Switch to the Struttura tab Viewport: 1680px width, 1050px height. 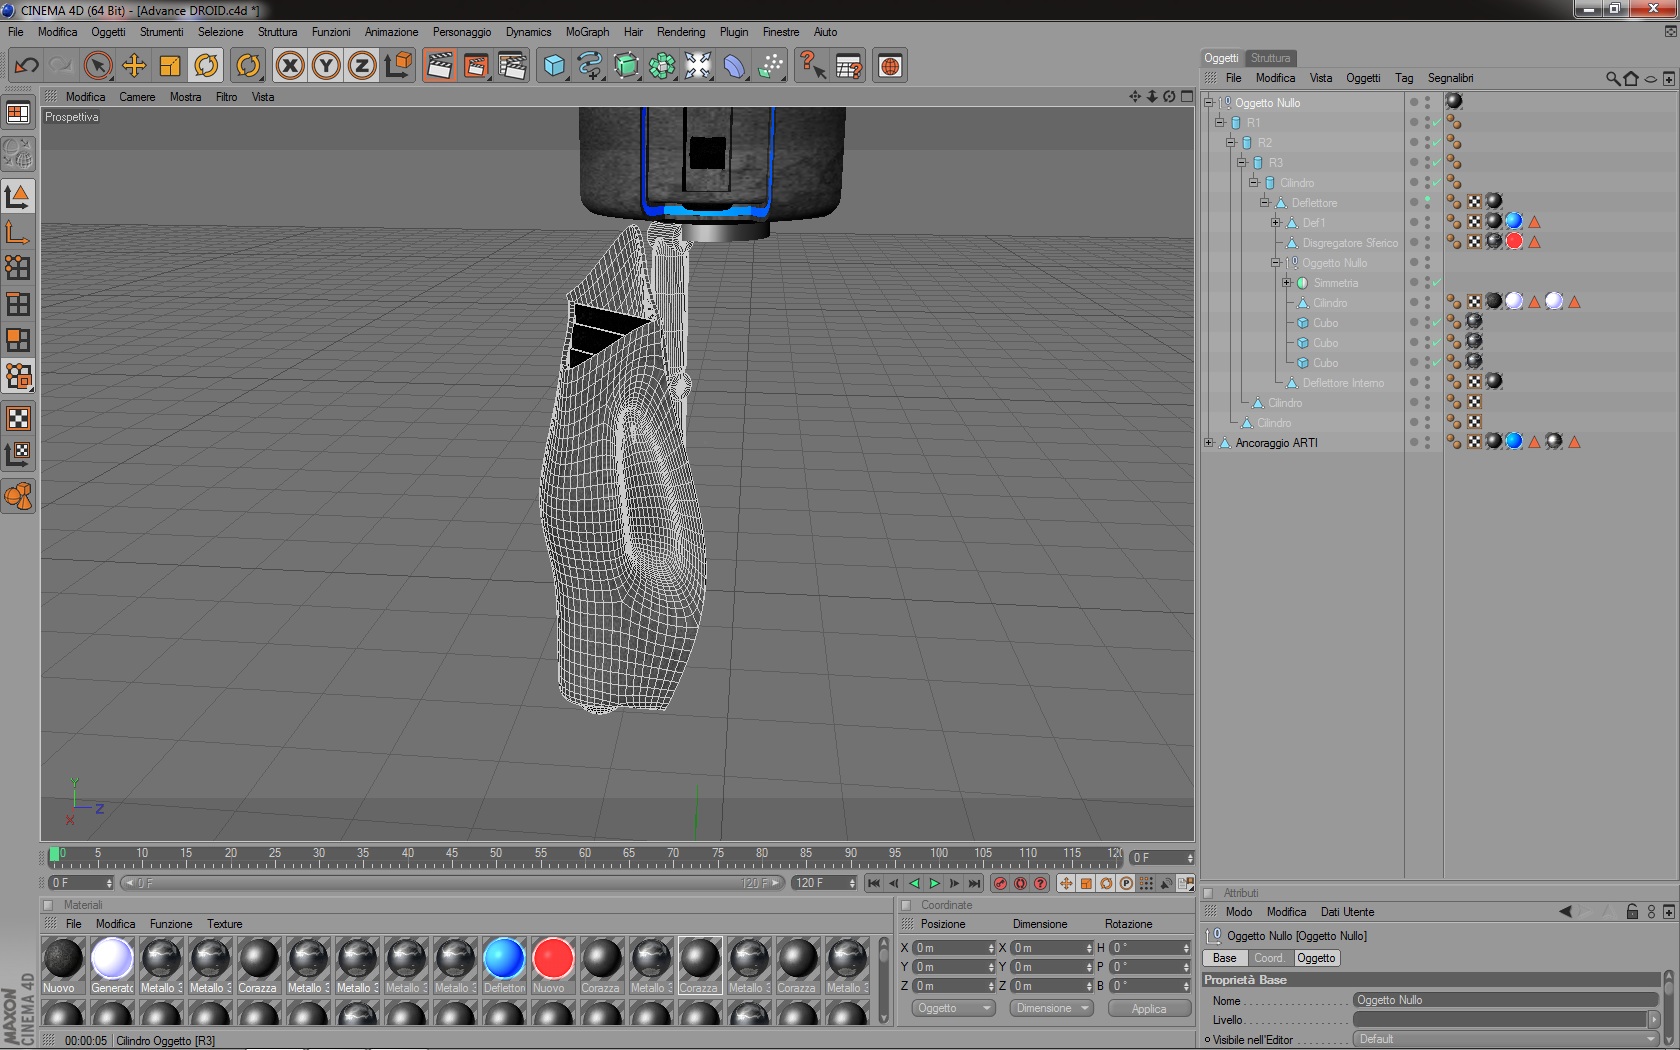tap(1271, 58)
